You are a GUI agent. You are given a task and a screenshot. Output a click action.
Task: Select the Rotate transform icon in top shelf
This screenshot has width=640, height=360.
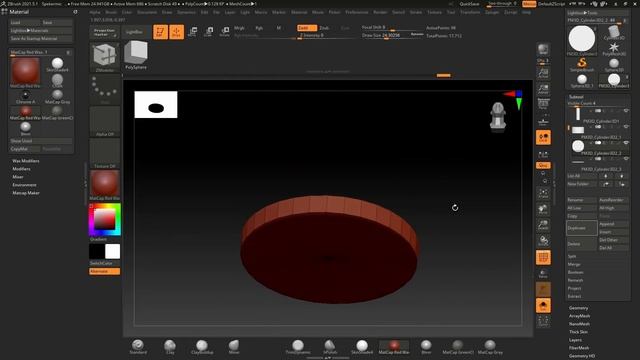[224, 32]
